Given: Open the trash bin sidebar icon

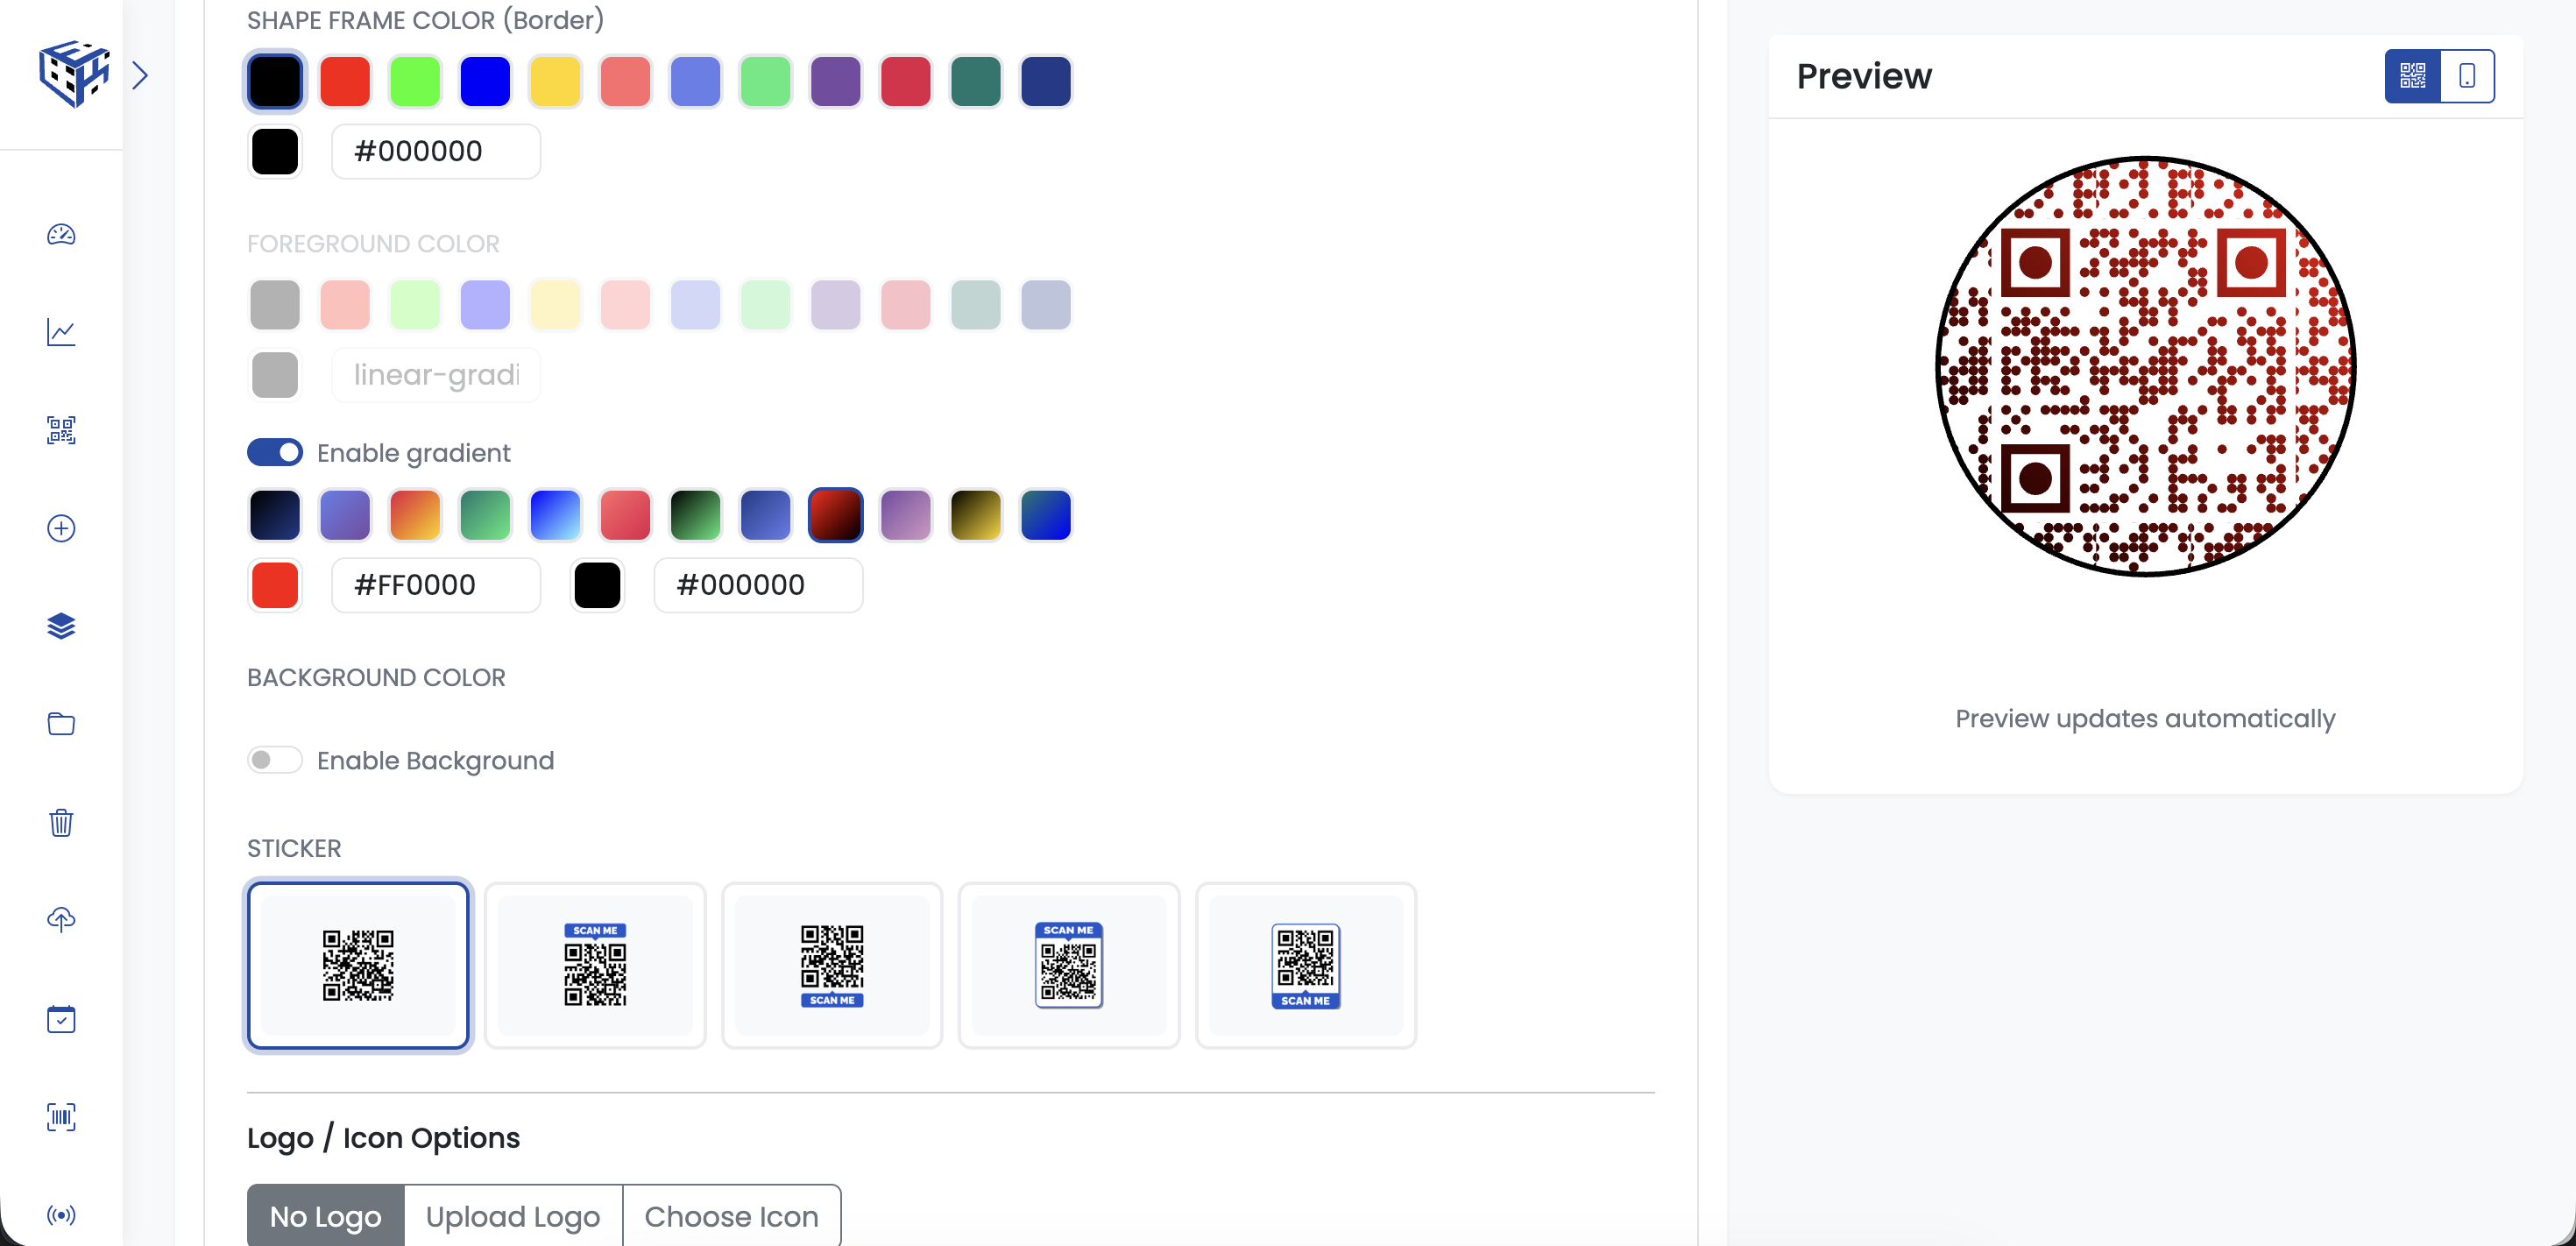Looking at the screenshot, I should (61, 823).
